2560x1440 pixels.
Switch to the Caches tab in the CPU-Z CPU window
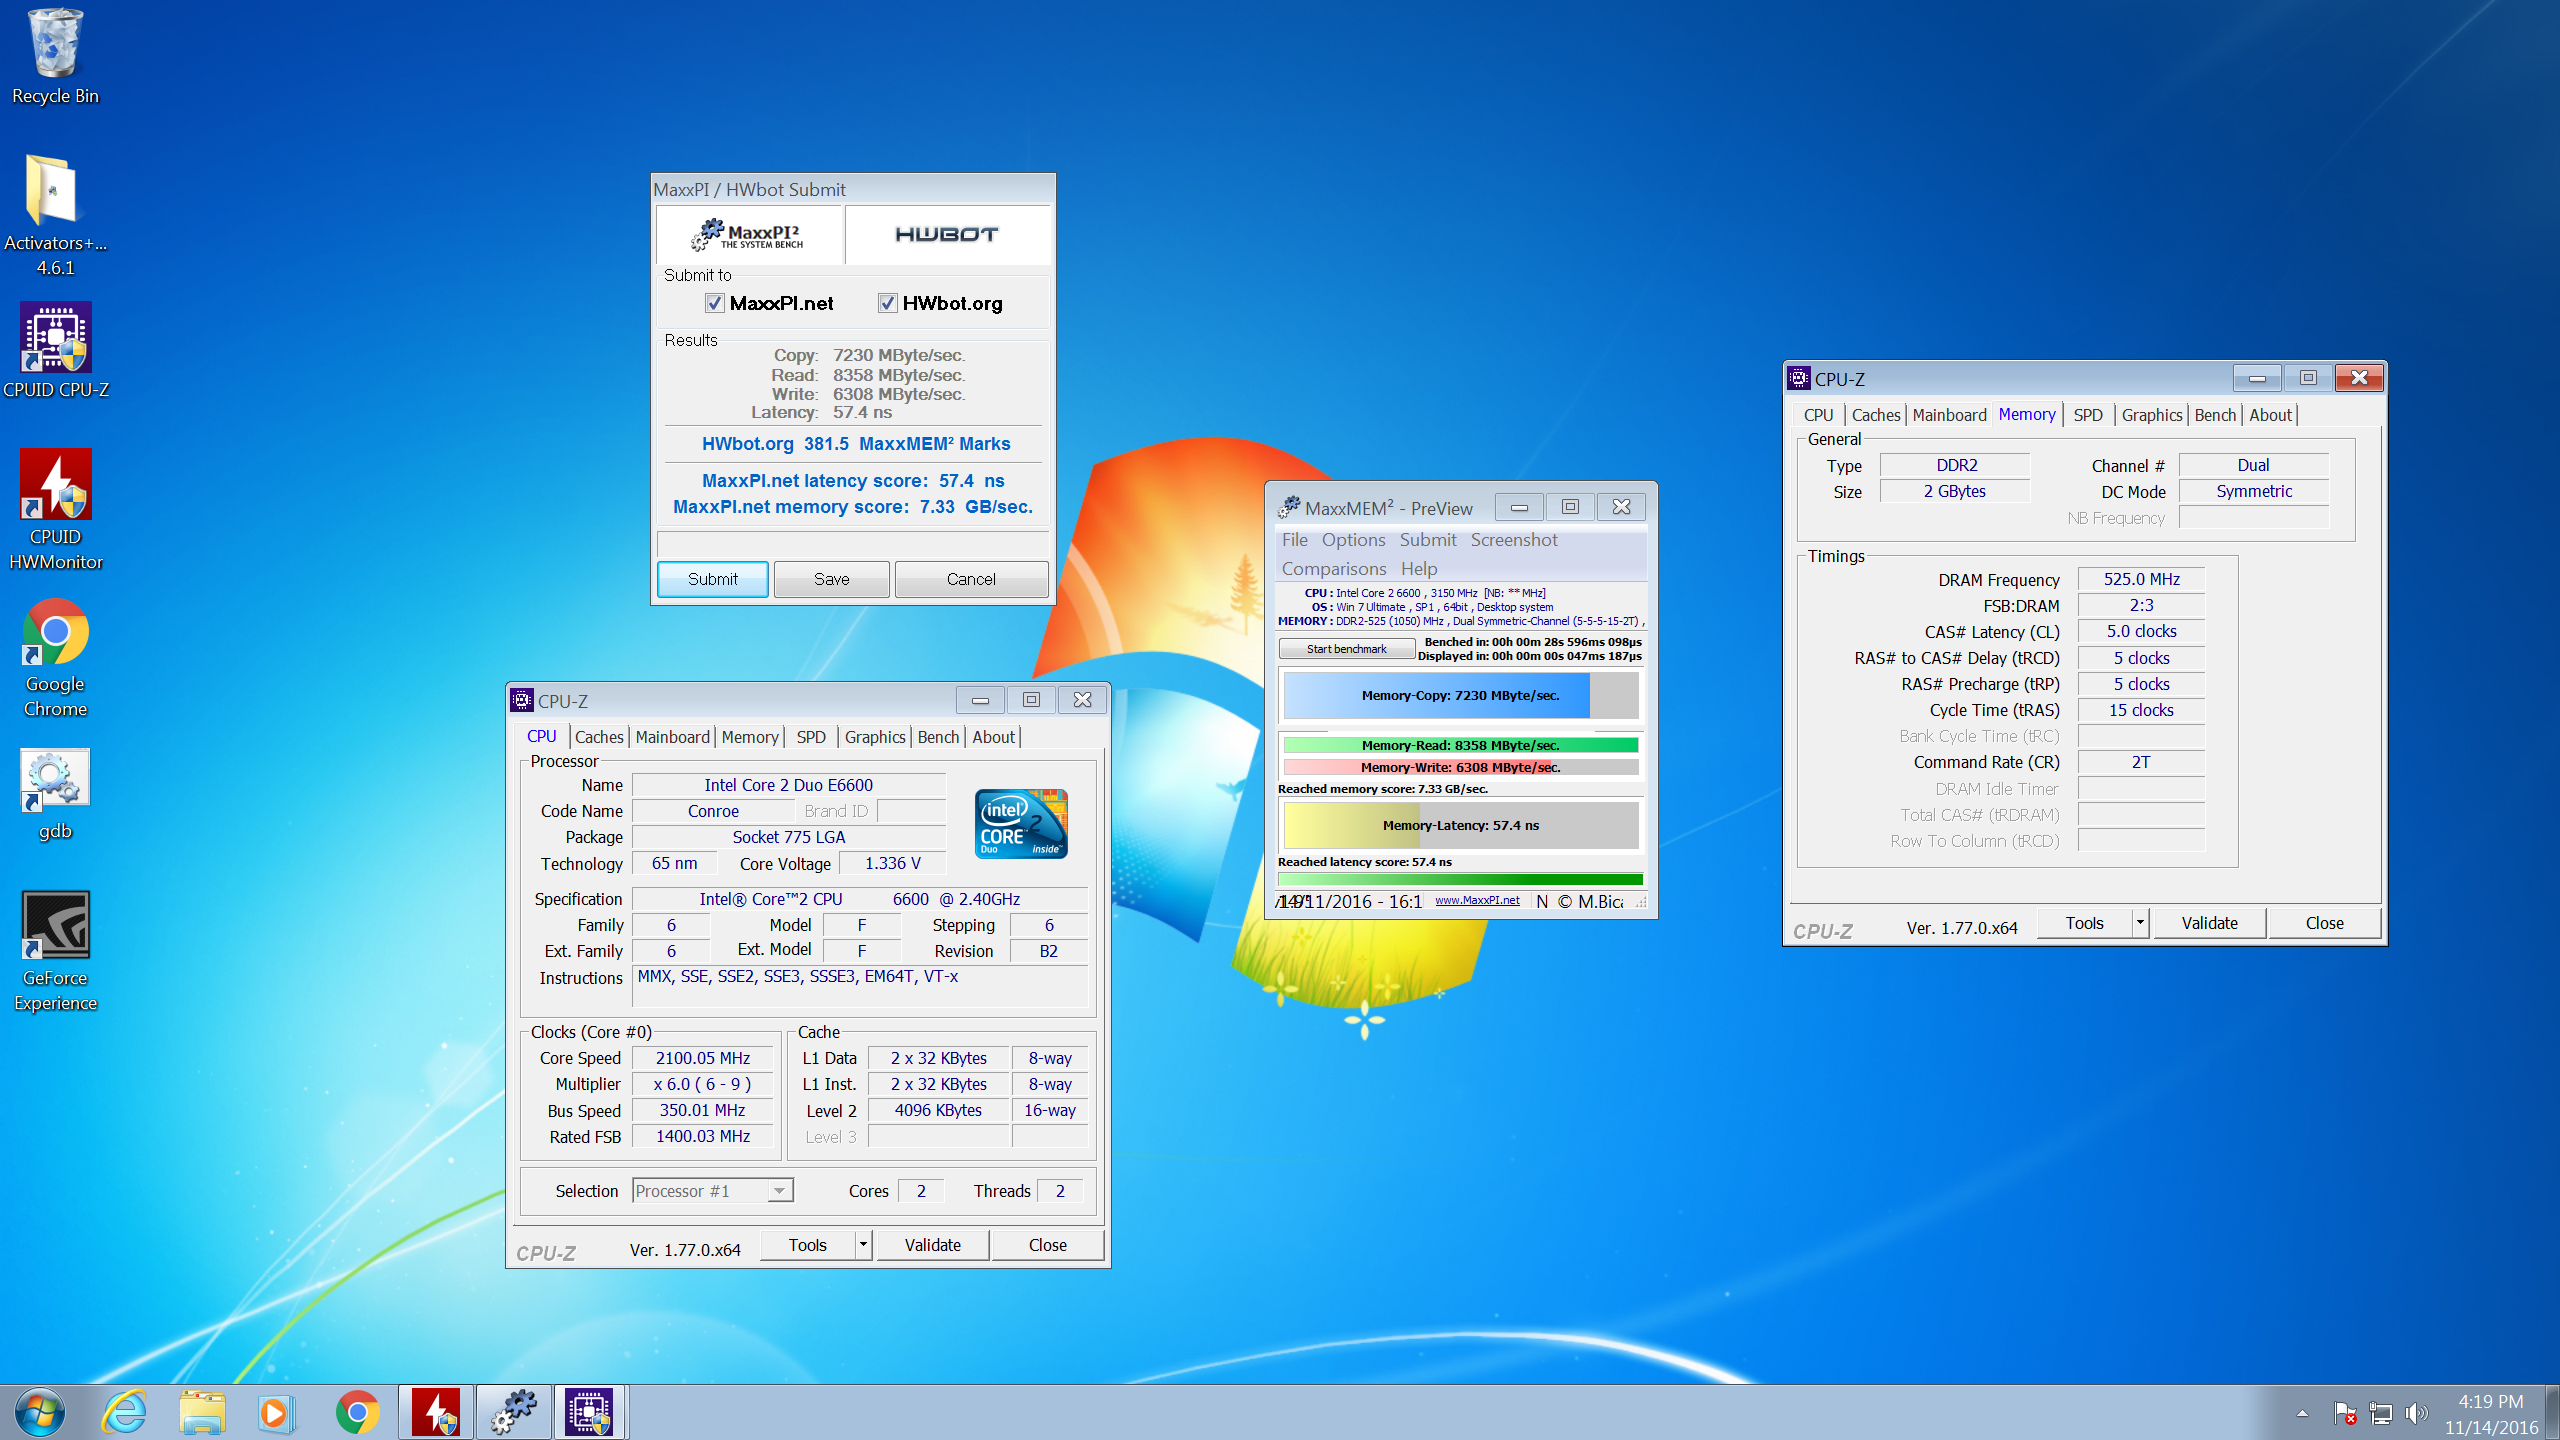click(599, 737)
